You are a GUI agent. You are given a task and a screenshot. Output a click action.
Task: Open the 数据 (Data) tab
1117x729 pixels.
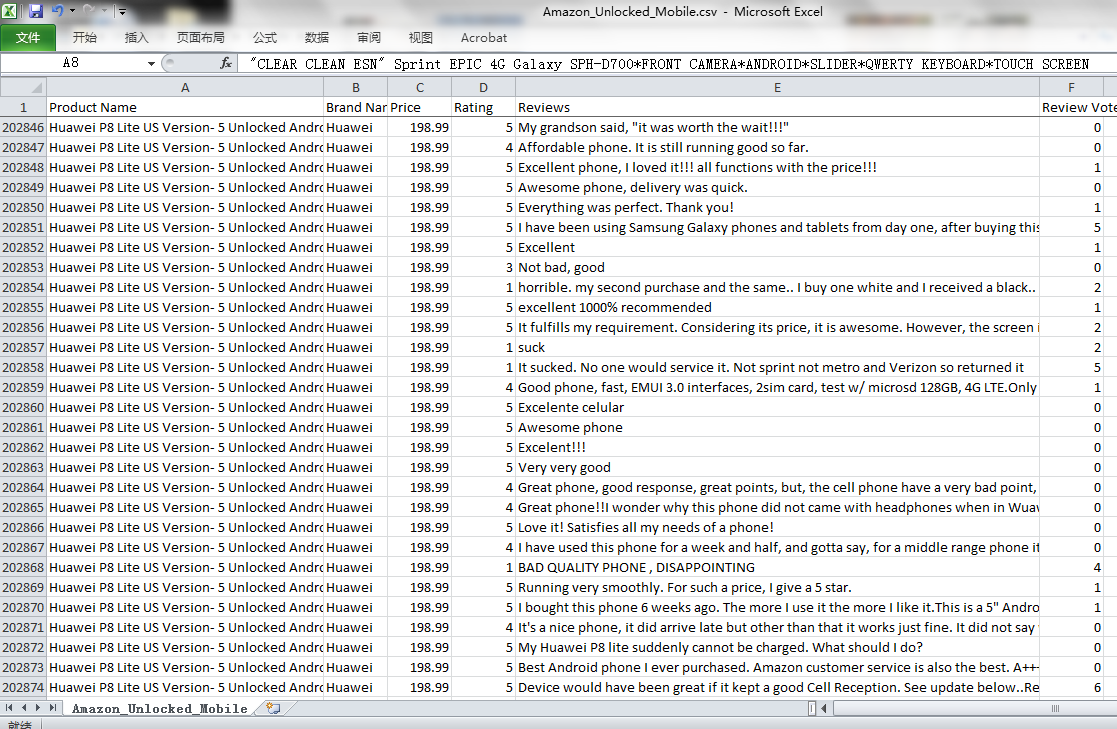pos(317,38)
